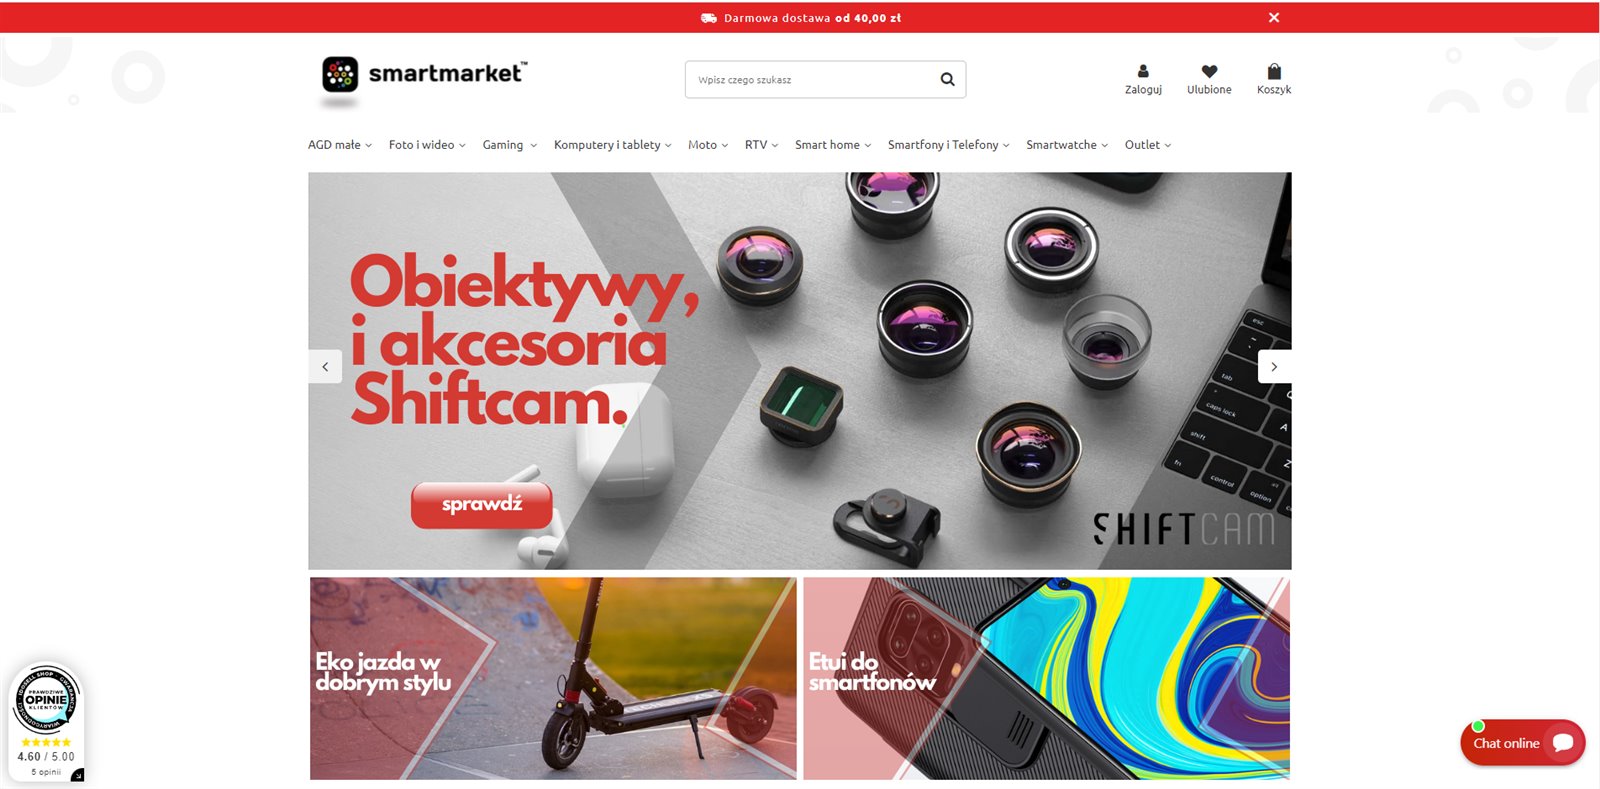Viewport: 1600px width, 789px height.
Task: Advance to next slide with right arrow
Action: point(1274,366)
